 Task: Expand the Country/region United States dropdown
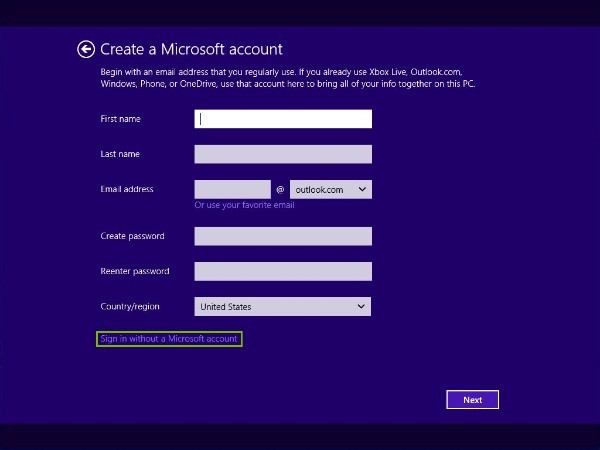pyautogui.click(x=282, y=307)
